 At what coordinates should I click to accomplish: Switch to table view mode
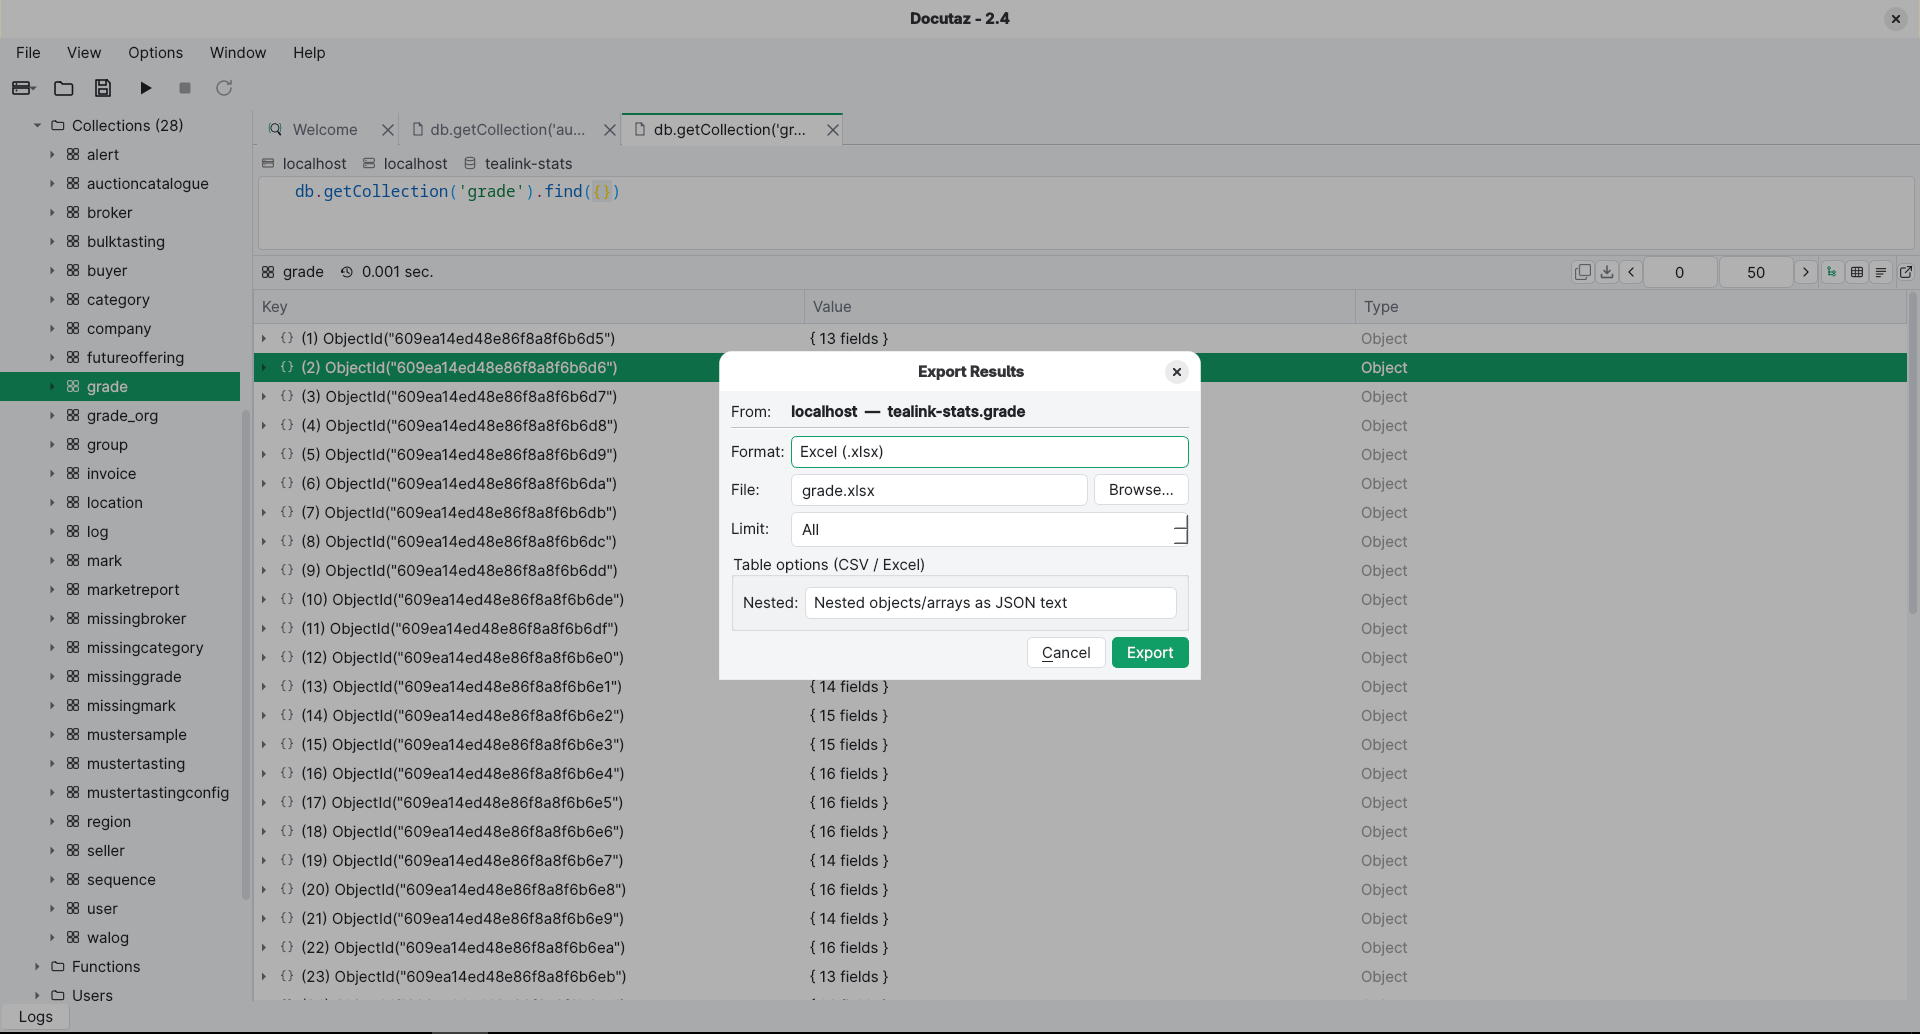tap(1857, 272)
